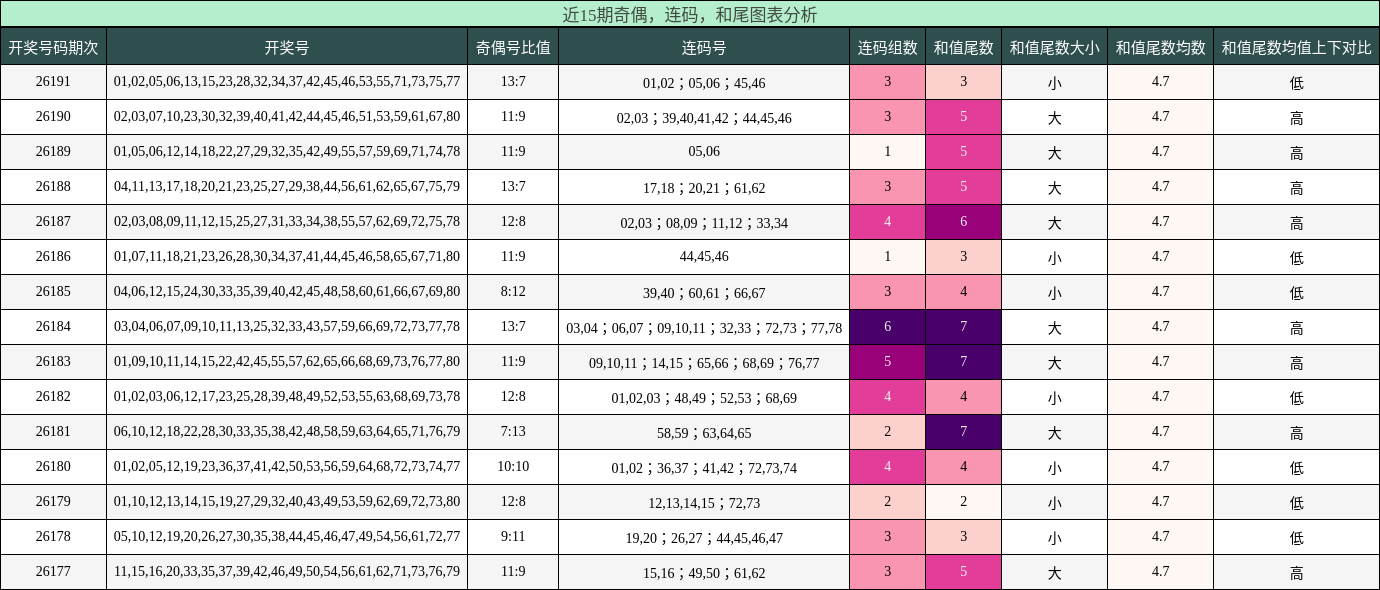The image size is (1380, 590).
Task: Select issue number 26182
Action: (53, 397)
